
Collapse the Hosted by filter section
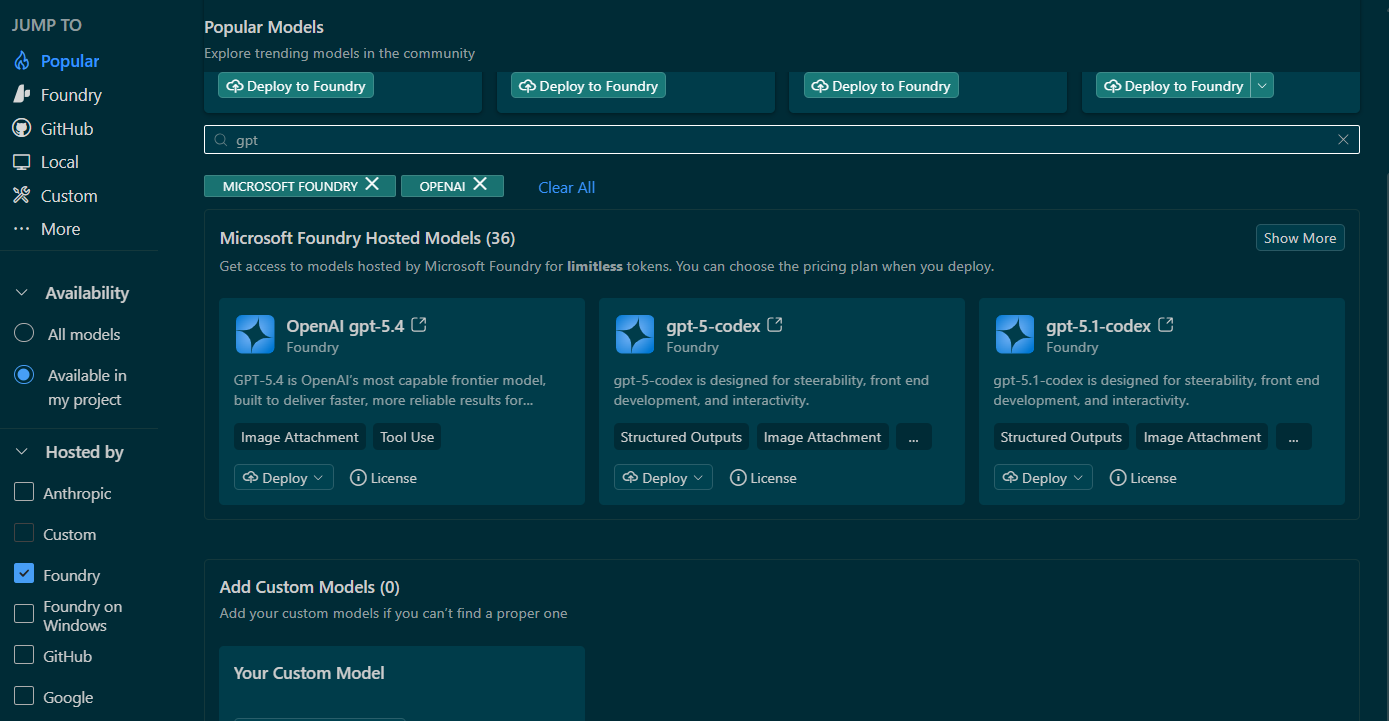22,452
